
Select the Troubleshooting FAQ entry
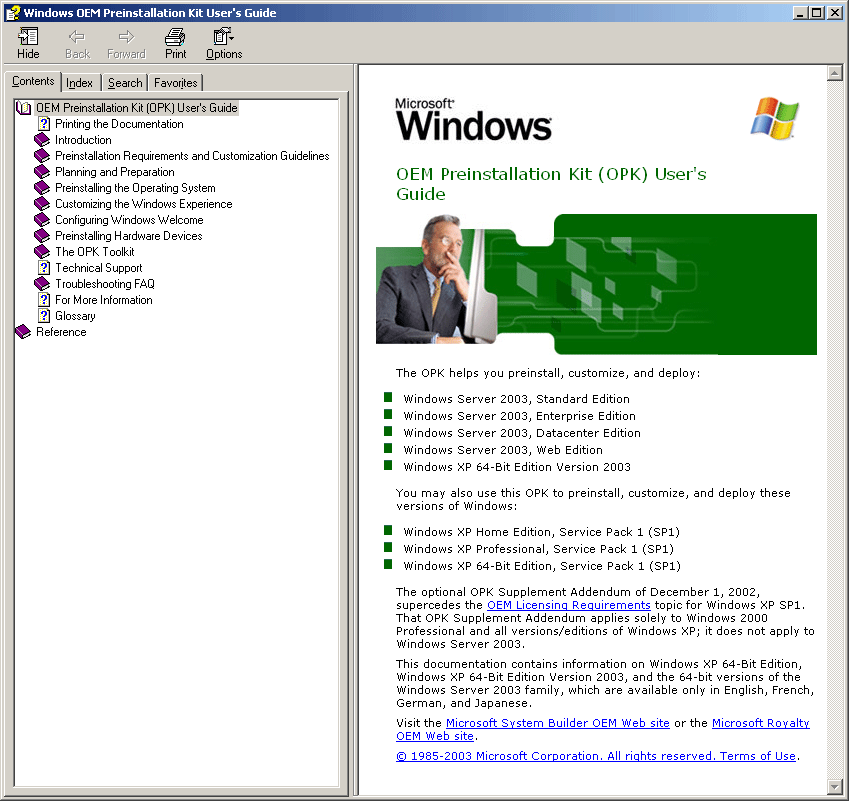pos(105,284)
